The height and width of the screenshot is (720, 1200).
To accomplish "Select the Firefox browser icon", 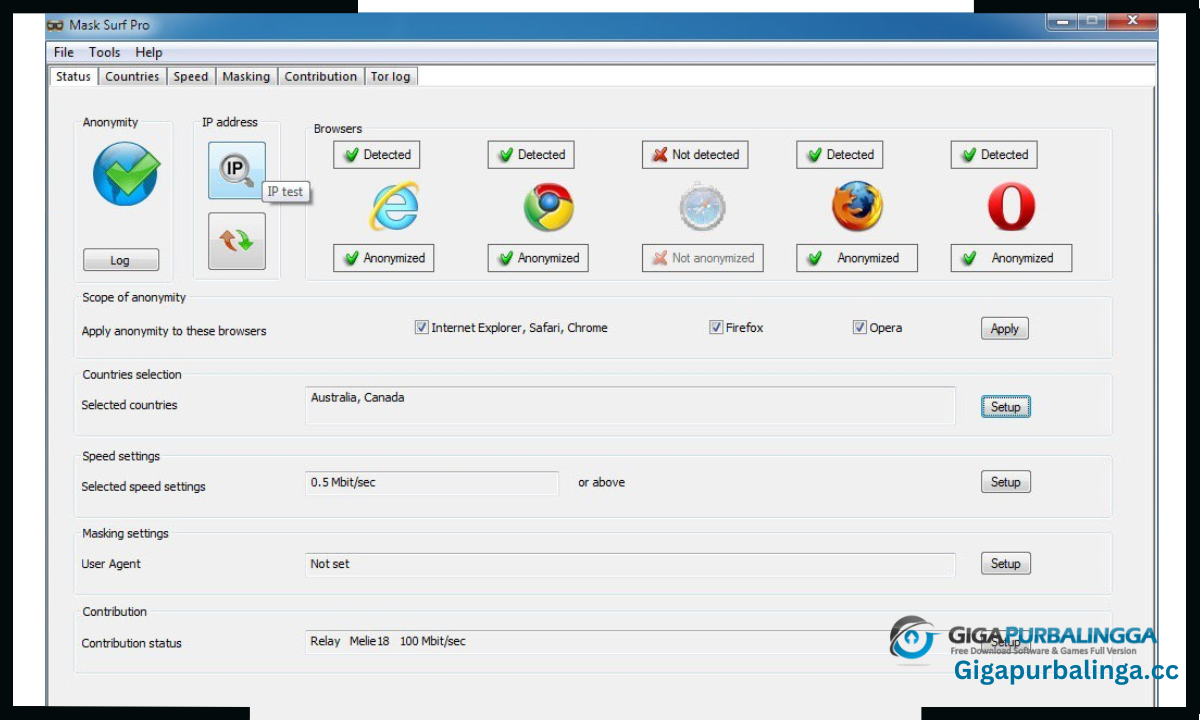I will (857, 207).
